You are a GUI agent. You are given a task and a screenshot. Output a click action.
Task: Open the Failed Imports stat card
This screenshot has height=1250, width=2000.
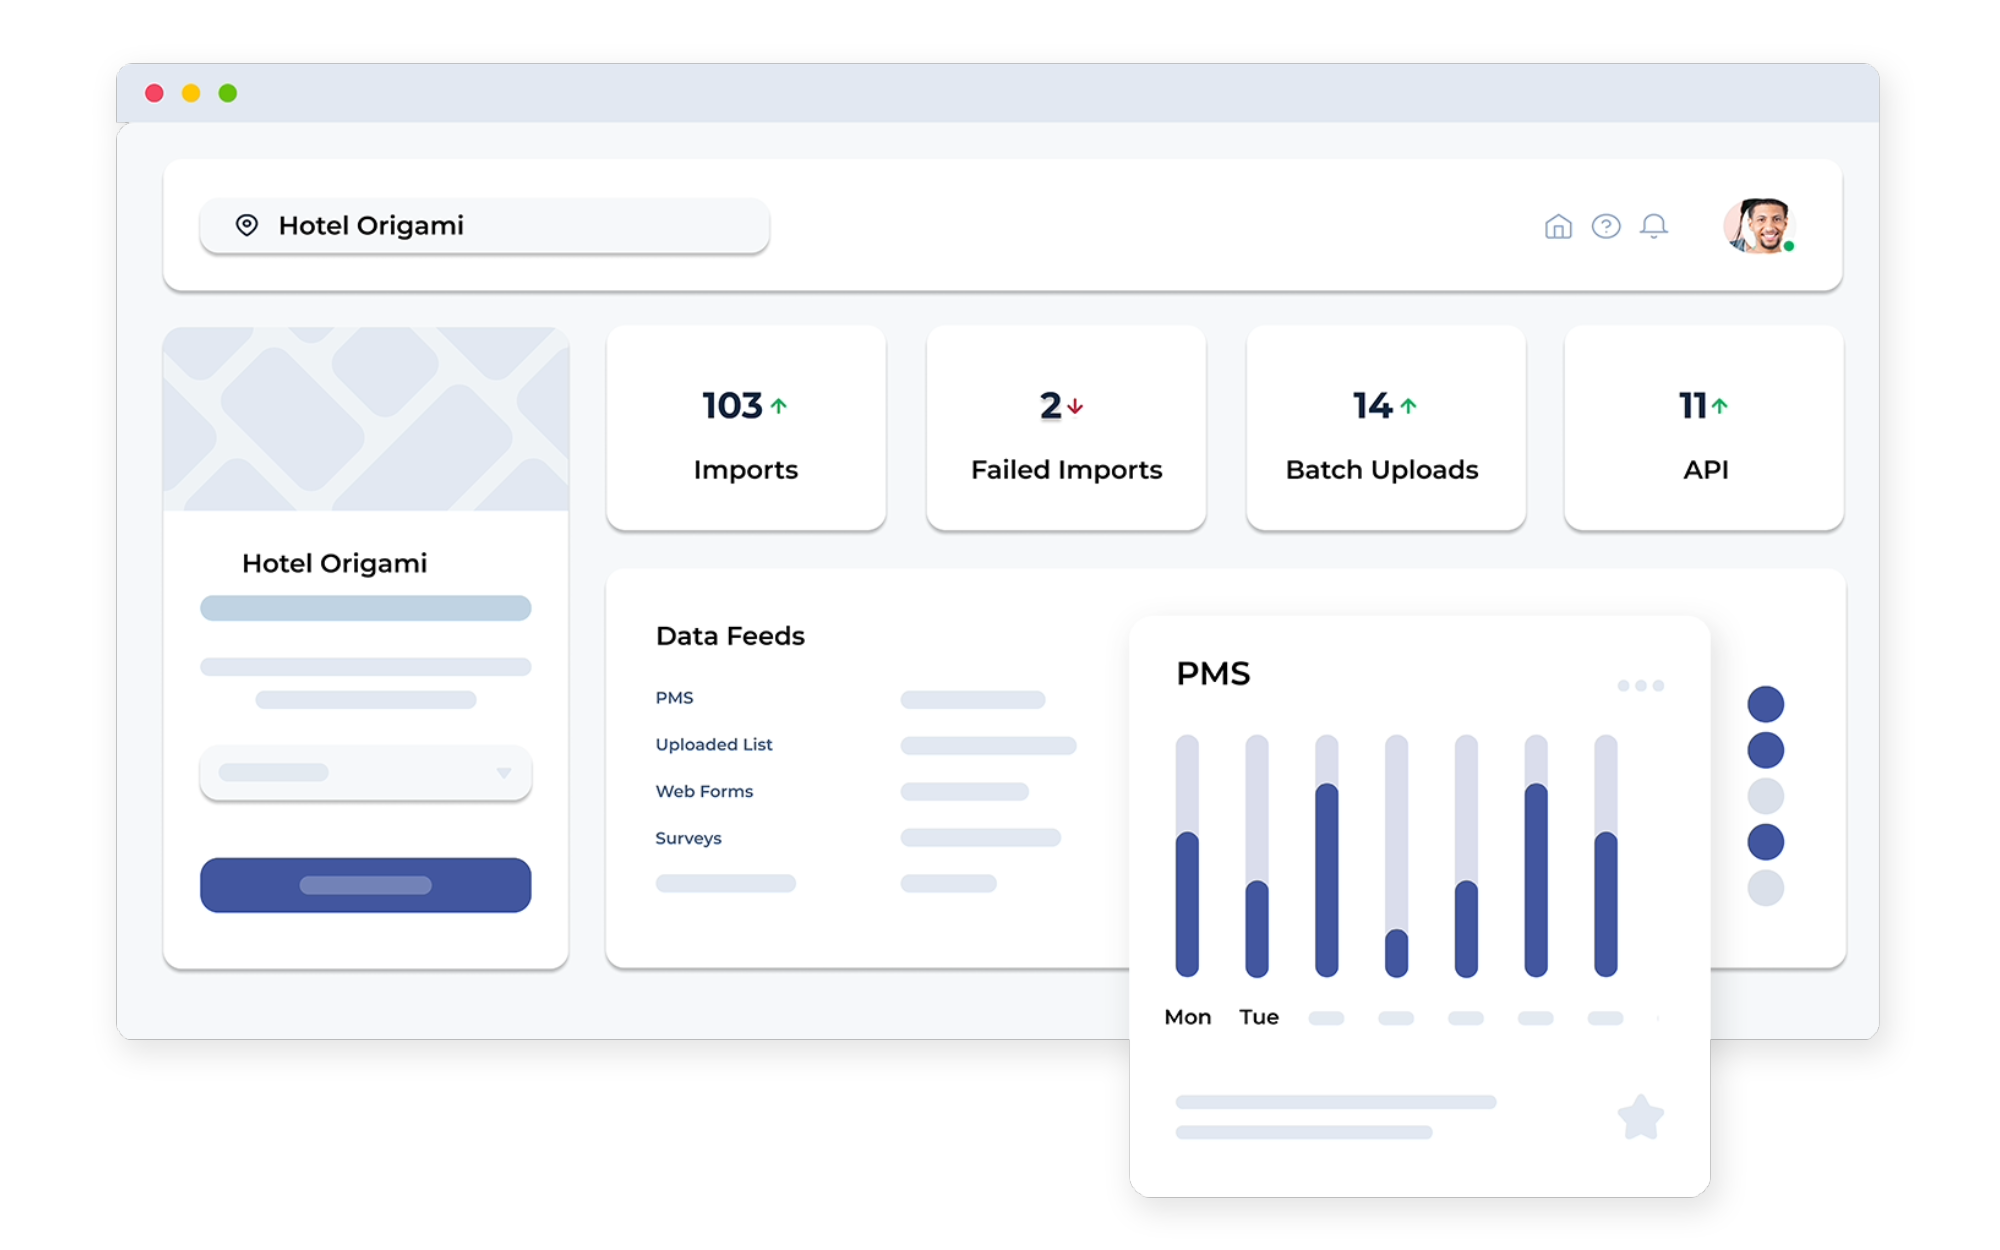(1066, 428)
